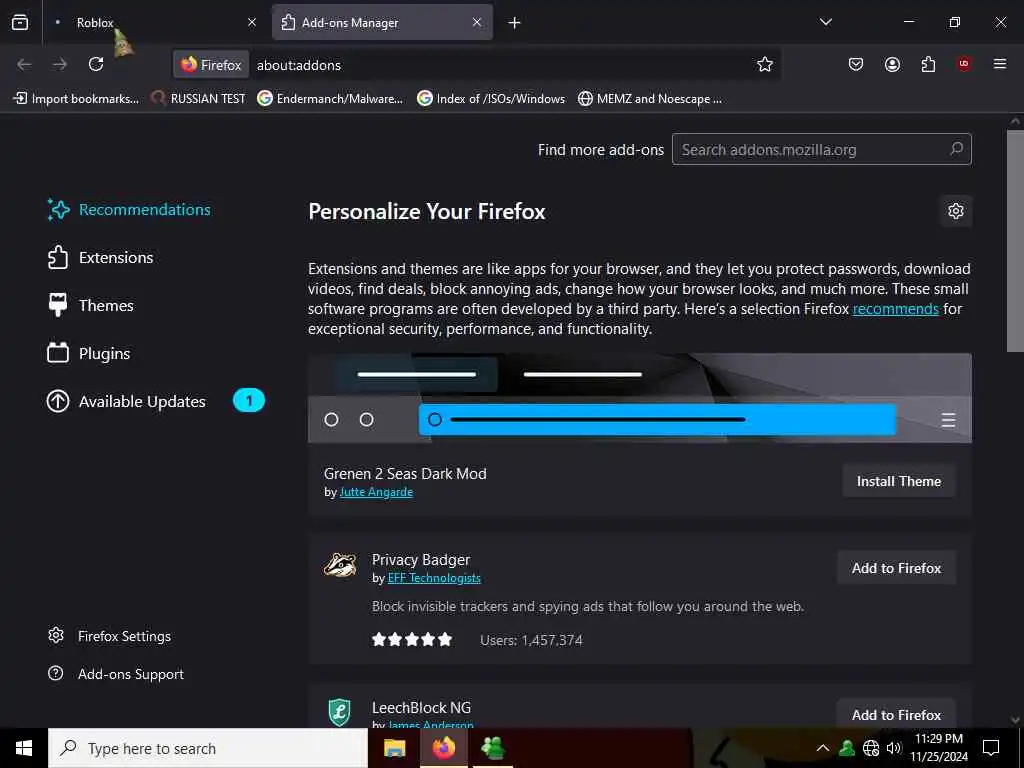This screenshot has height=768, width=1024.
Task: Open the add-ons tools gear dropdown
Action: point(956,211)
